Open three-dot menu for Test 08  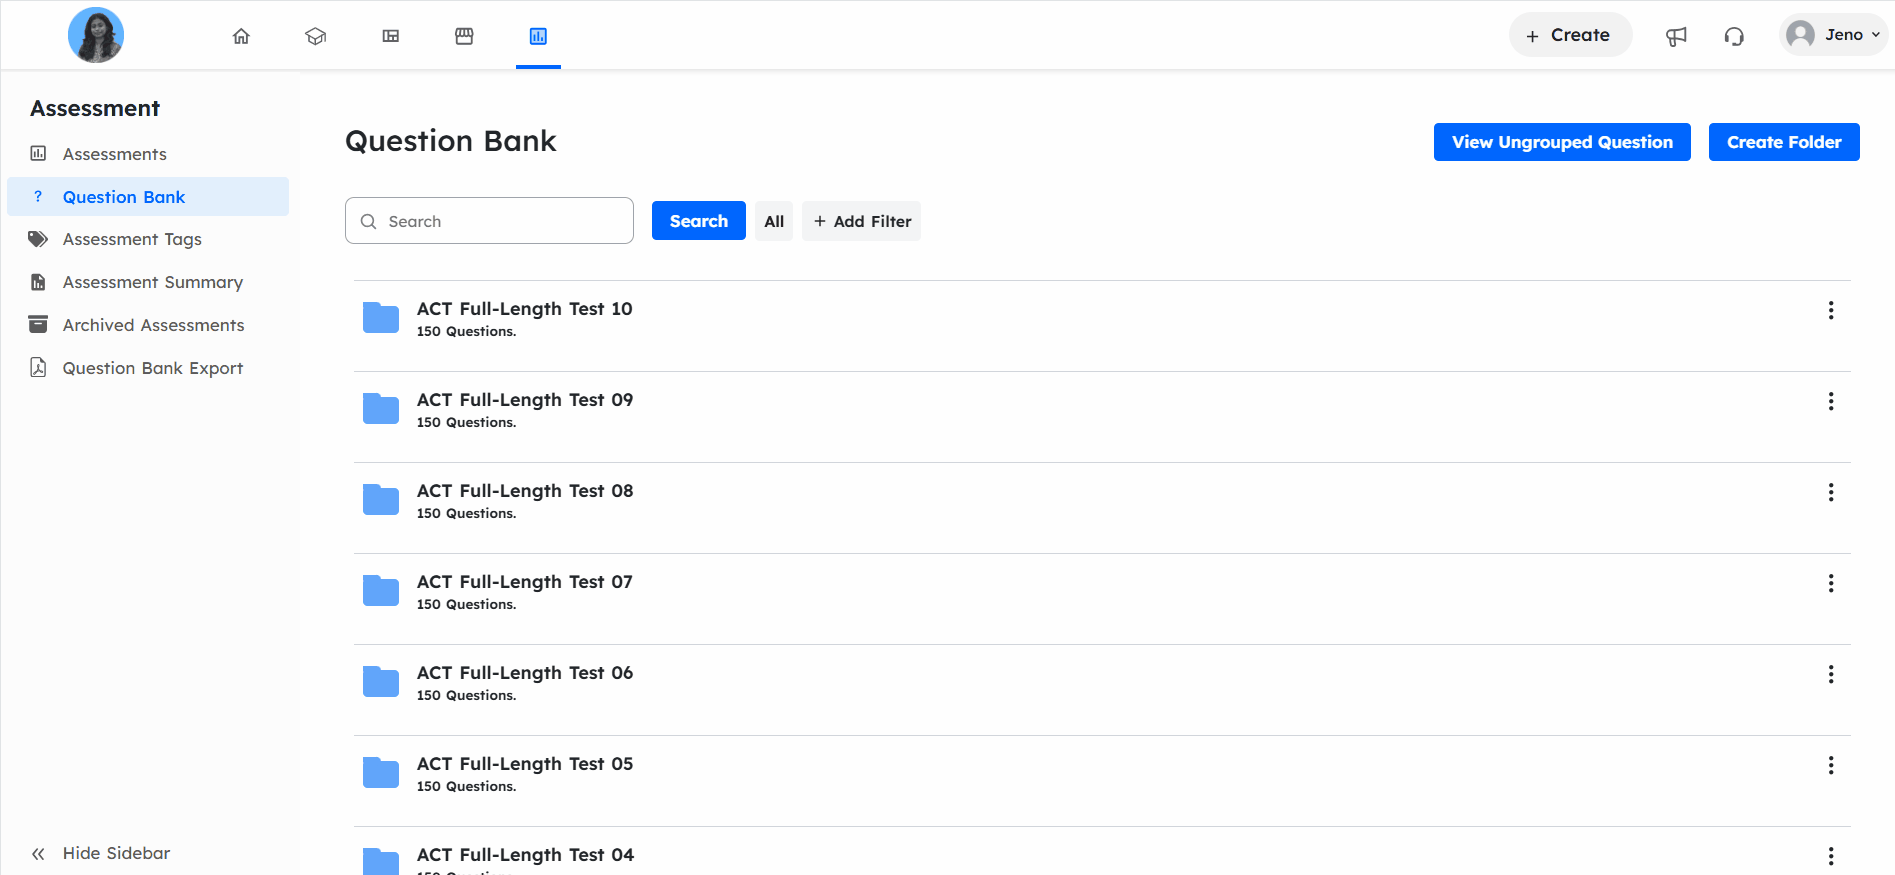pyautogui.click(x=1831, y=492)
